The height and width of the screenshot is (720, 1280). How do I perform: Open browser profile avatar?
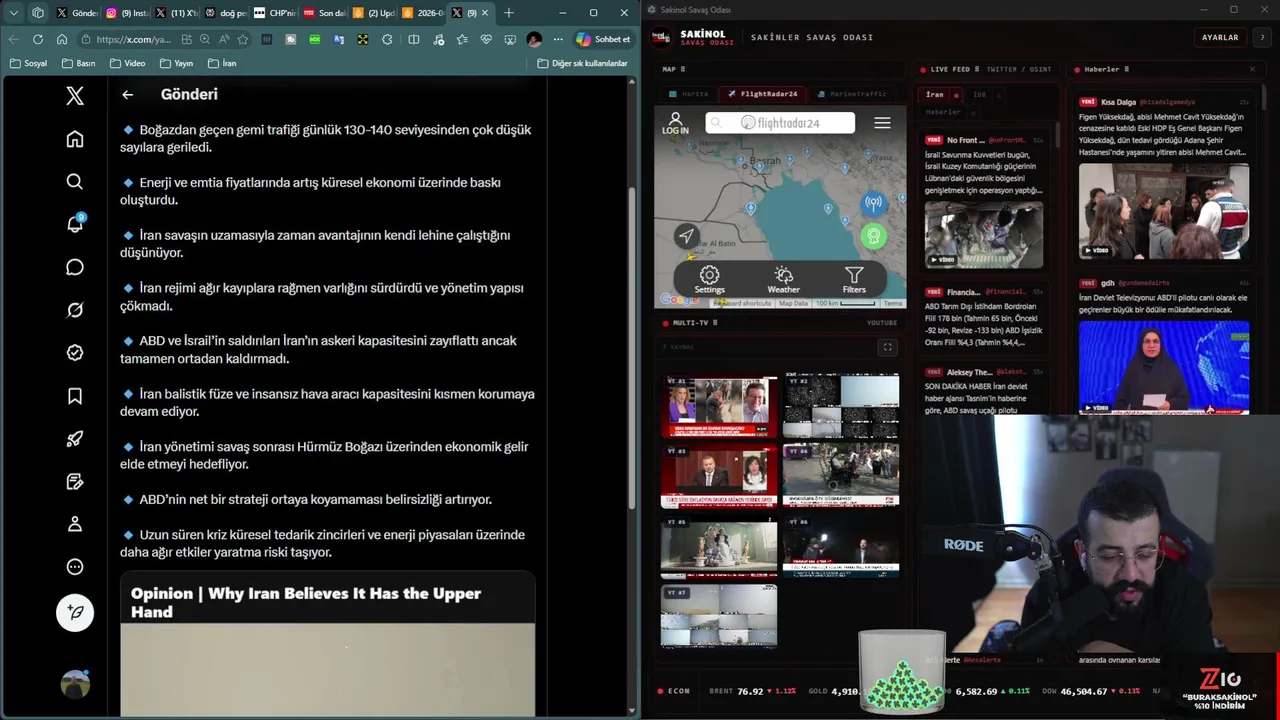(x=534, y=39)
